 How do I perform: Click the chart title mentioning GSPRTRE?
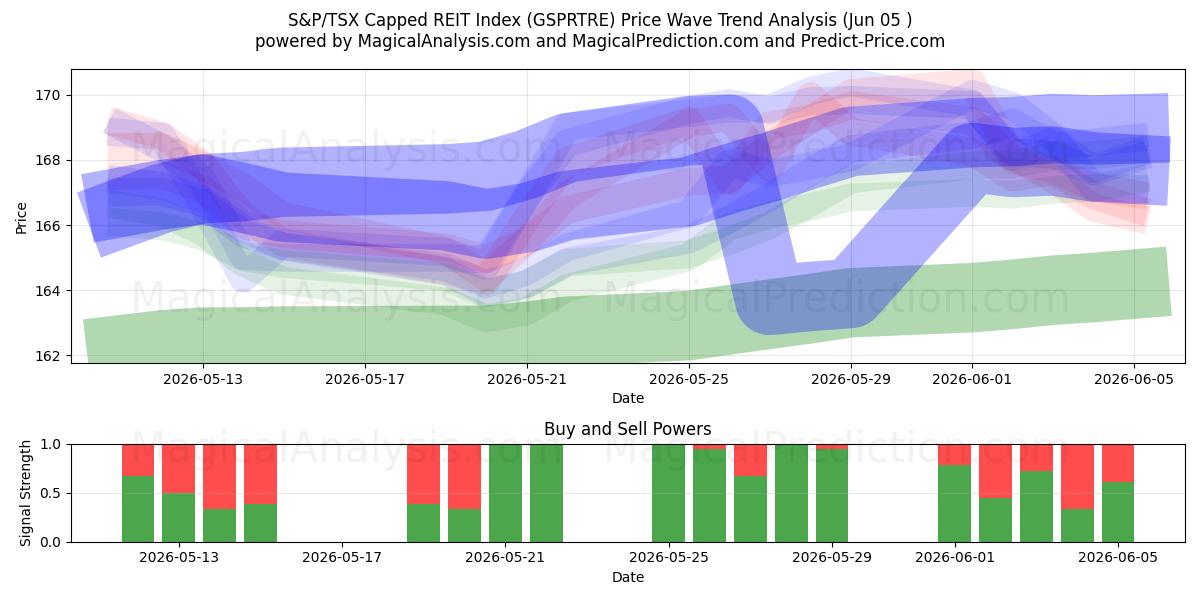[x=600, y=19]
